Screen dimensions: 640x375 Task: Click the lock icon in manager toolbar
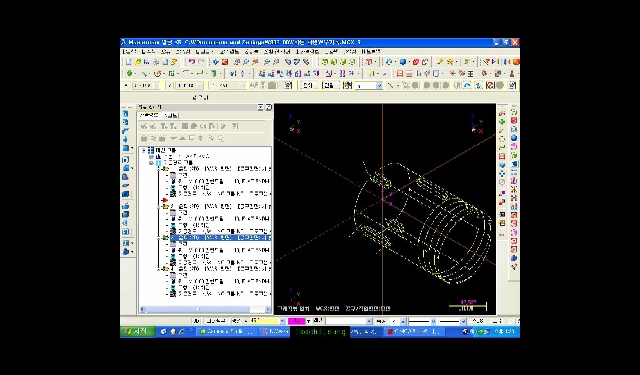coord(144,138)
